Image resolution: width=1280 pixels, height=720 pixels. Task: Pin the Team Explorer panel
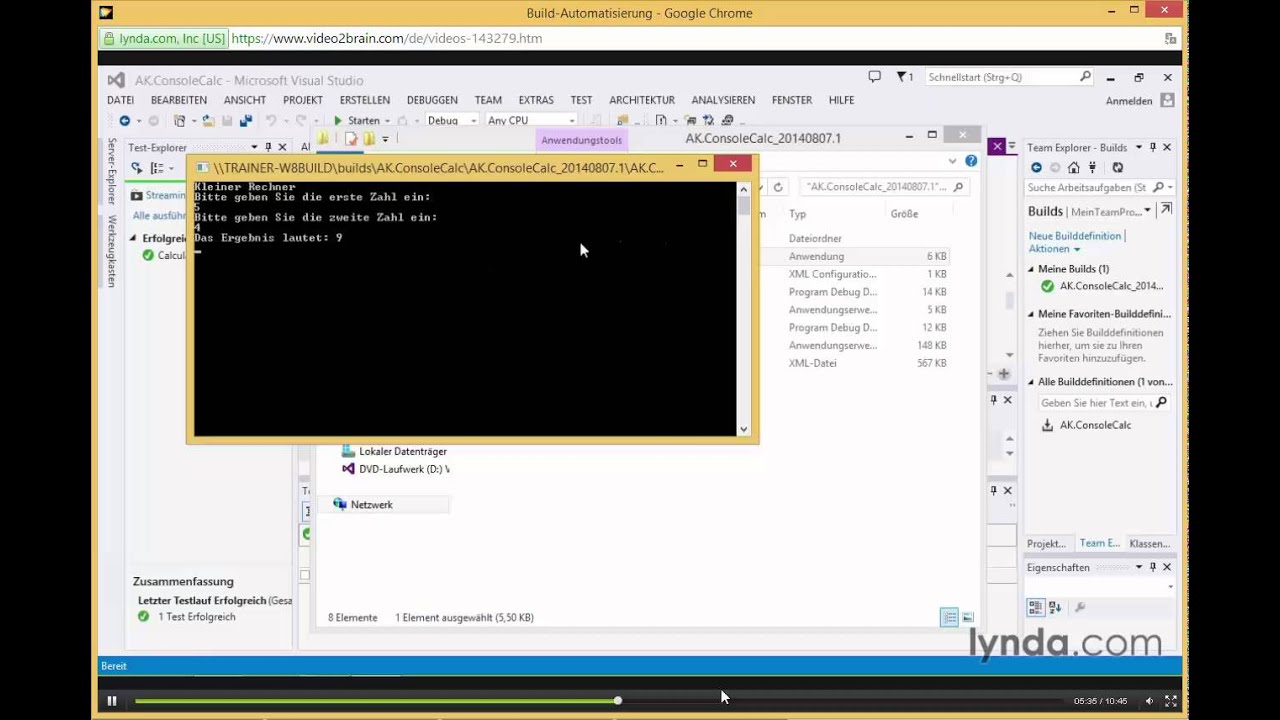1152,147
